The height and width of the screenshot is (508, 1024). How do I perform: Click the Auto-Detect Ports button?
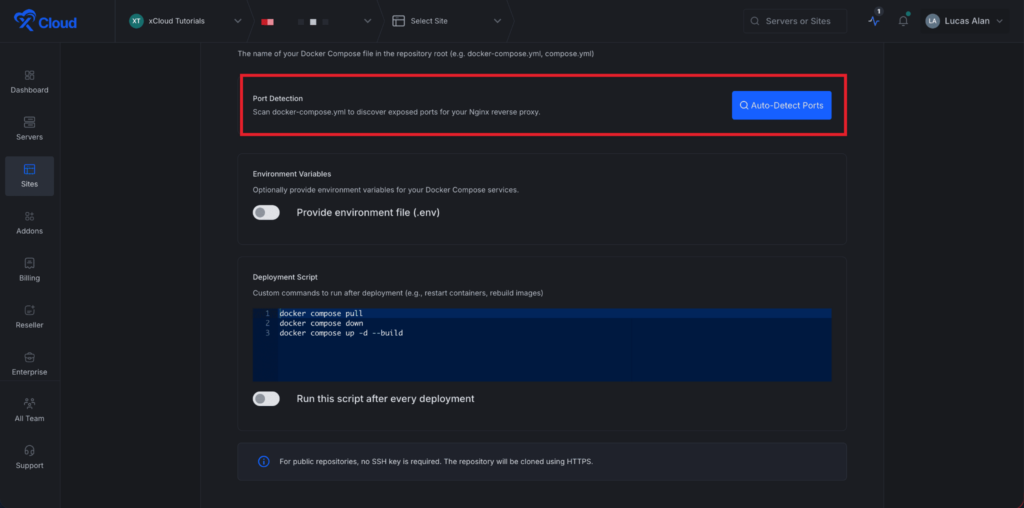(x=781, y=105)
